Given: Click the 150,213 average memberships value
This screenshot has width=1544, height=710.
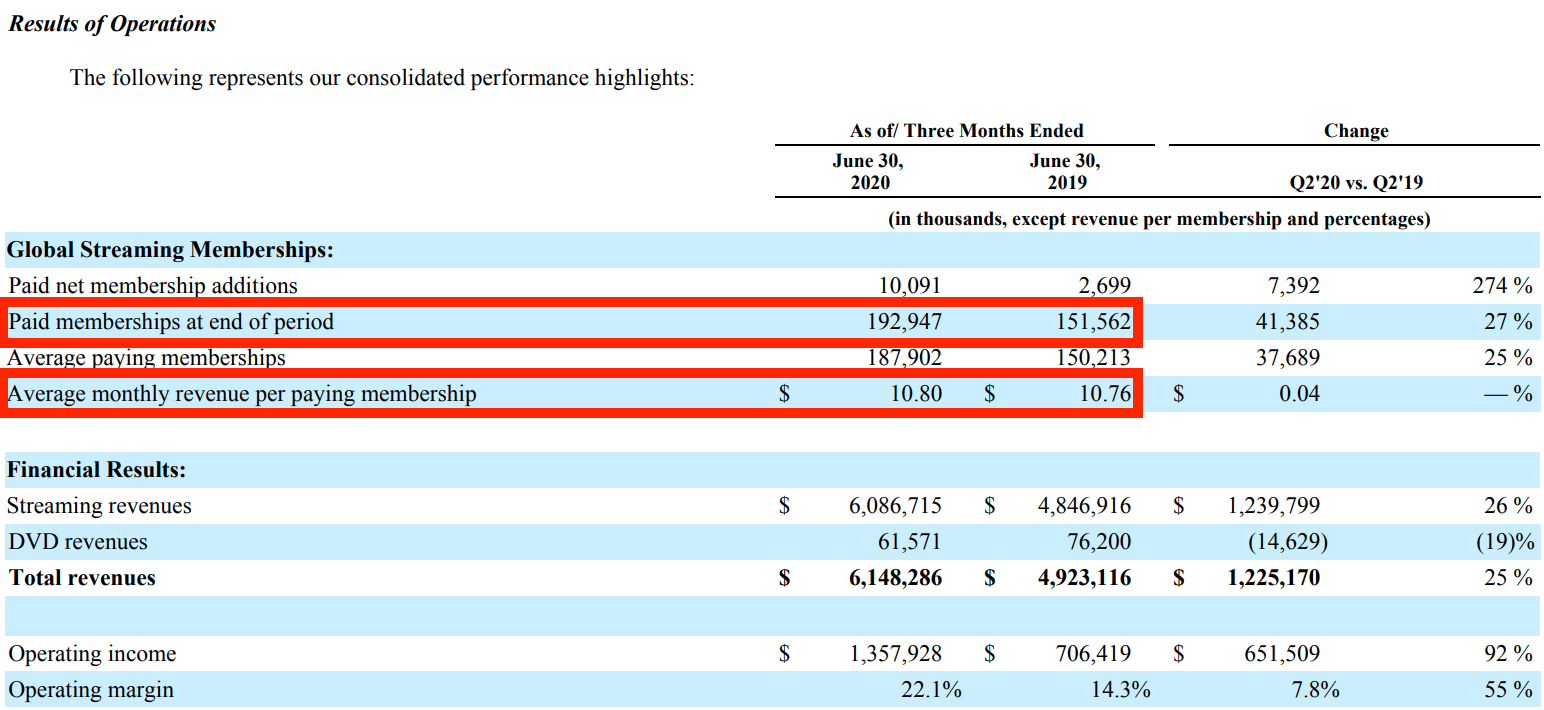Looking at the screenshot, I should click(x=1094, y=358).
